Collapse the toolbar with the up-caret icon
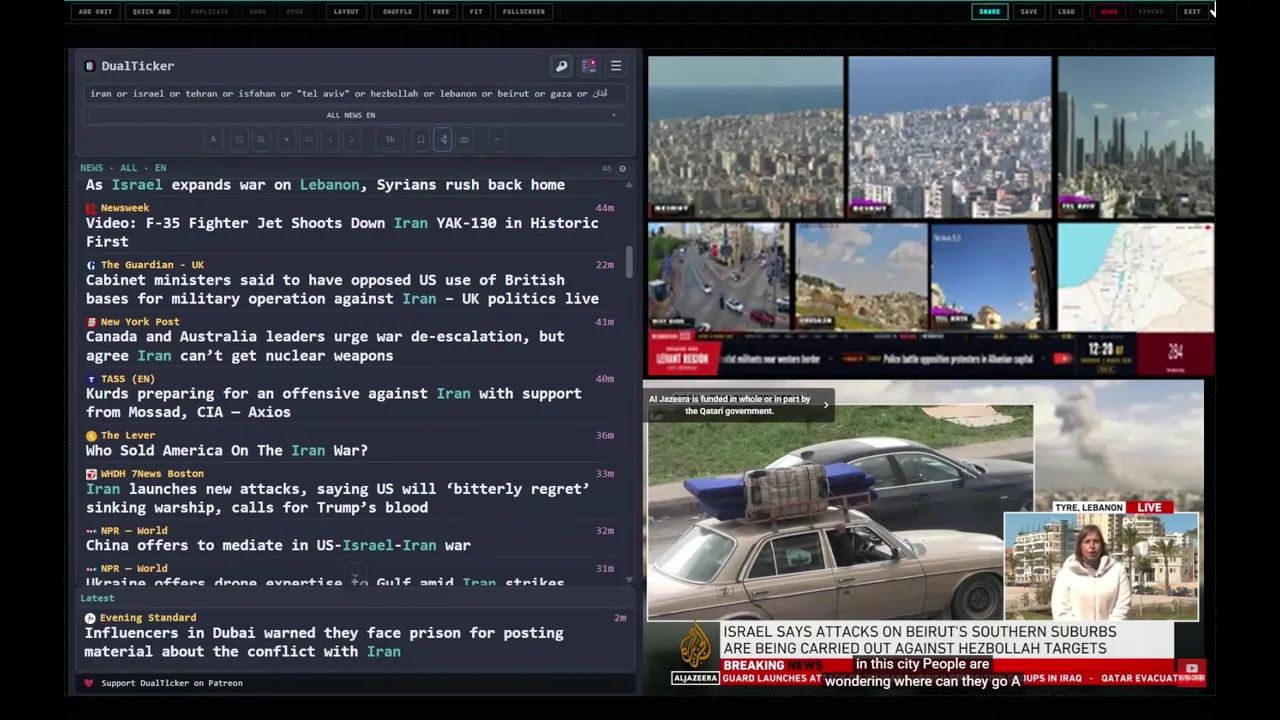 (x=496, y=140)
